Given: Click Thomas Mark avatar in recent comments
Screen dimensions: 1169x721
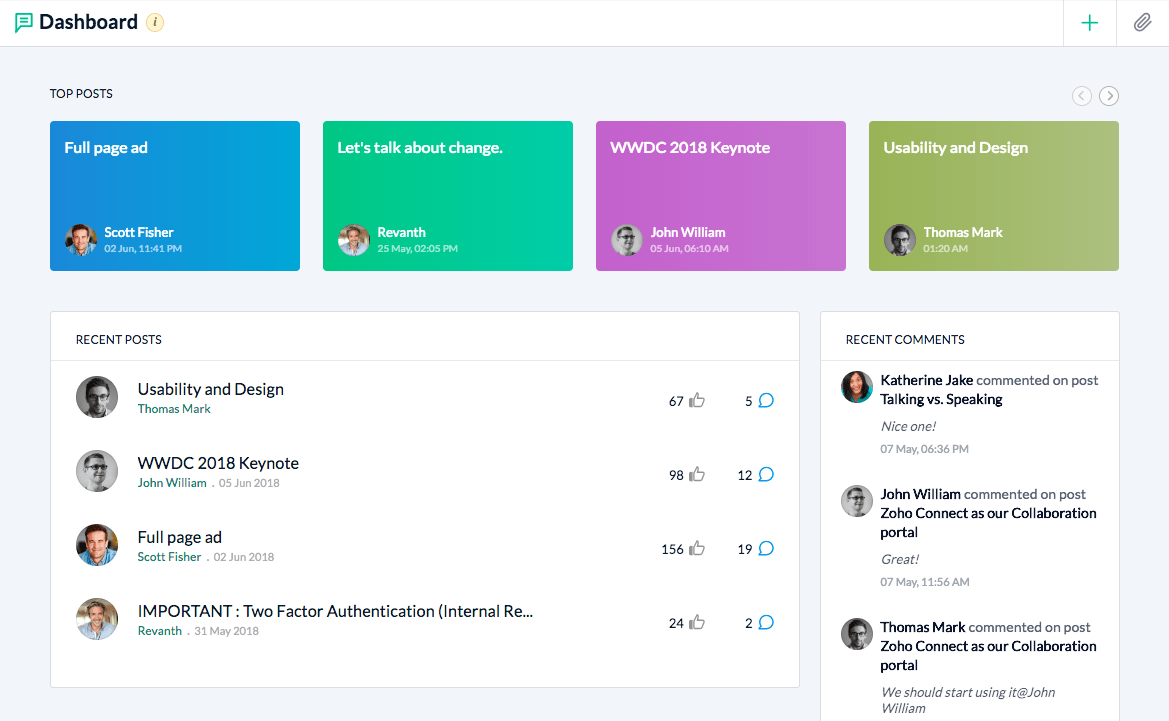Looking at the screenshot, I should click(857, 634).
